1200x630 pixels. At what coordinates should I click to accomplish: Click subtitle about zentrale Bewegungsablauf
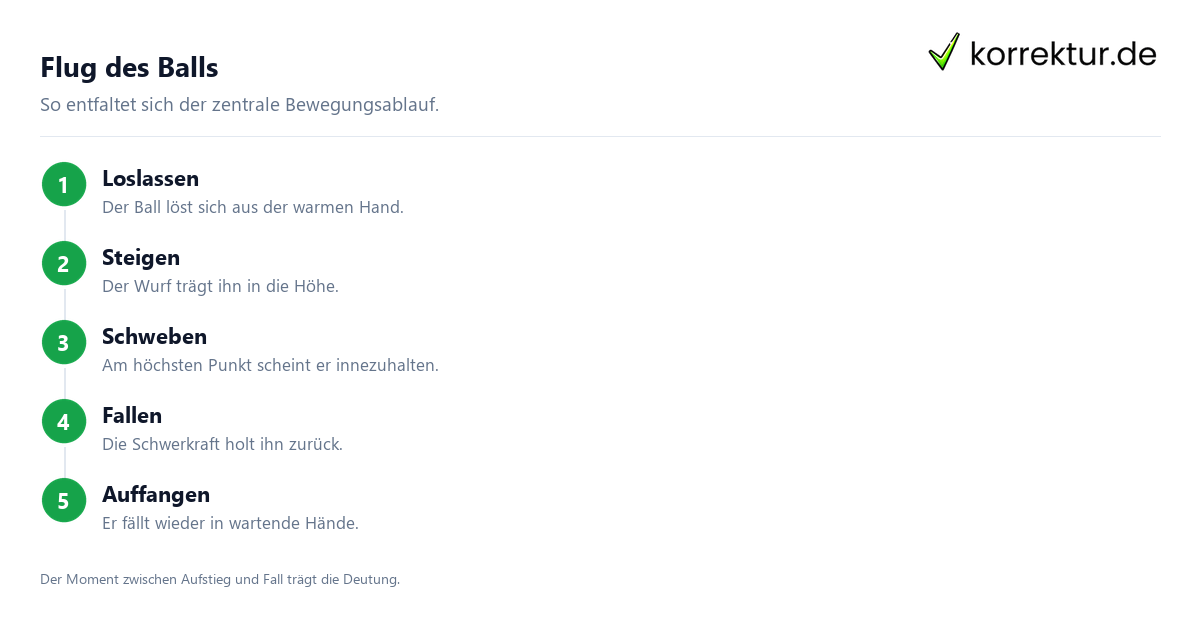point(239,105)
